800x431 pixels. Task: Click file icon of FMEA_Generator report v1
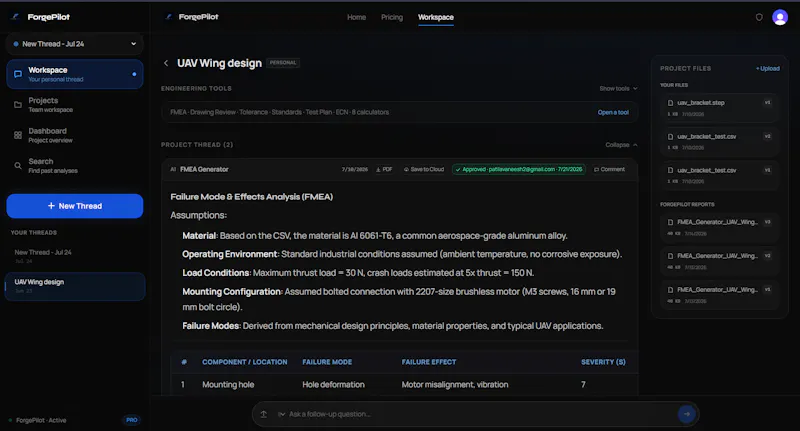(670, 290)
